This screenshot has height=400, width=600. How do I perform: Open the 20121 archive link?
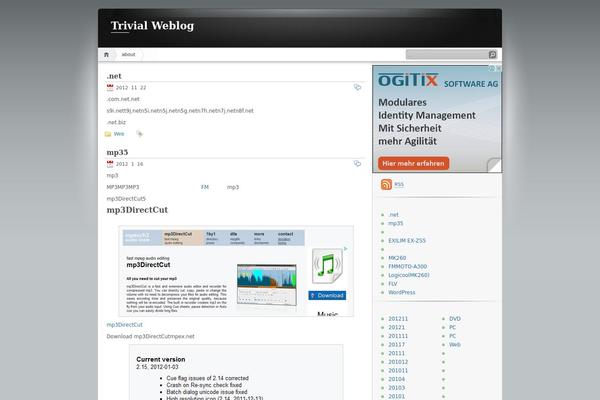tap(396, 328)
